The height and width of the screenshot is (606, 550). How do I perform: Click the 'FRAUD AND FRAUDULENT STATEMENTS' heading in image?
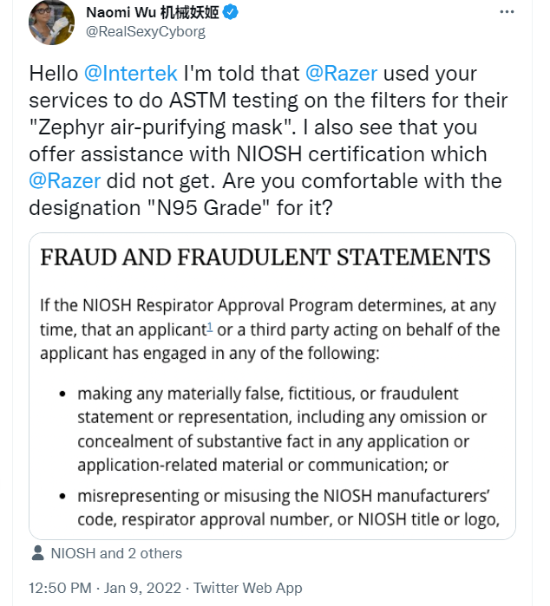[265, 257]
